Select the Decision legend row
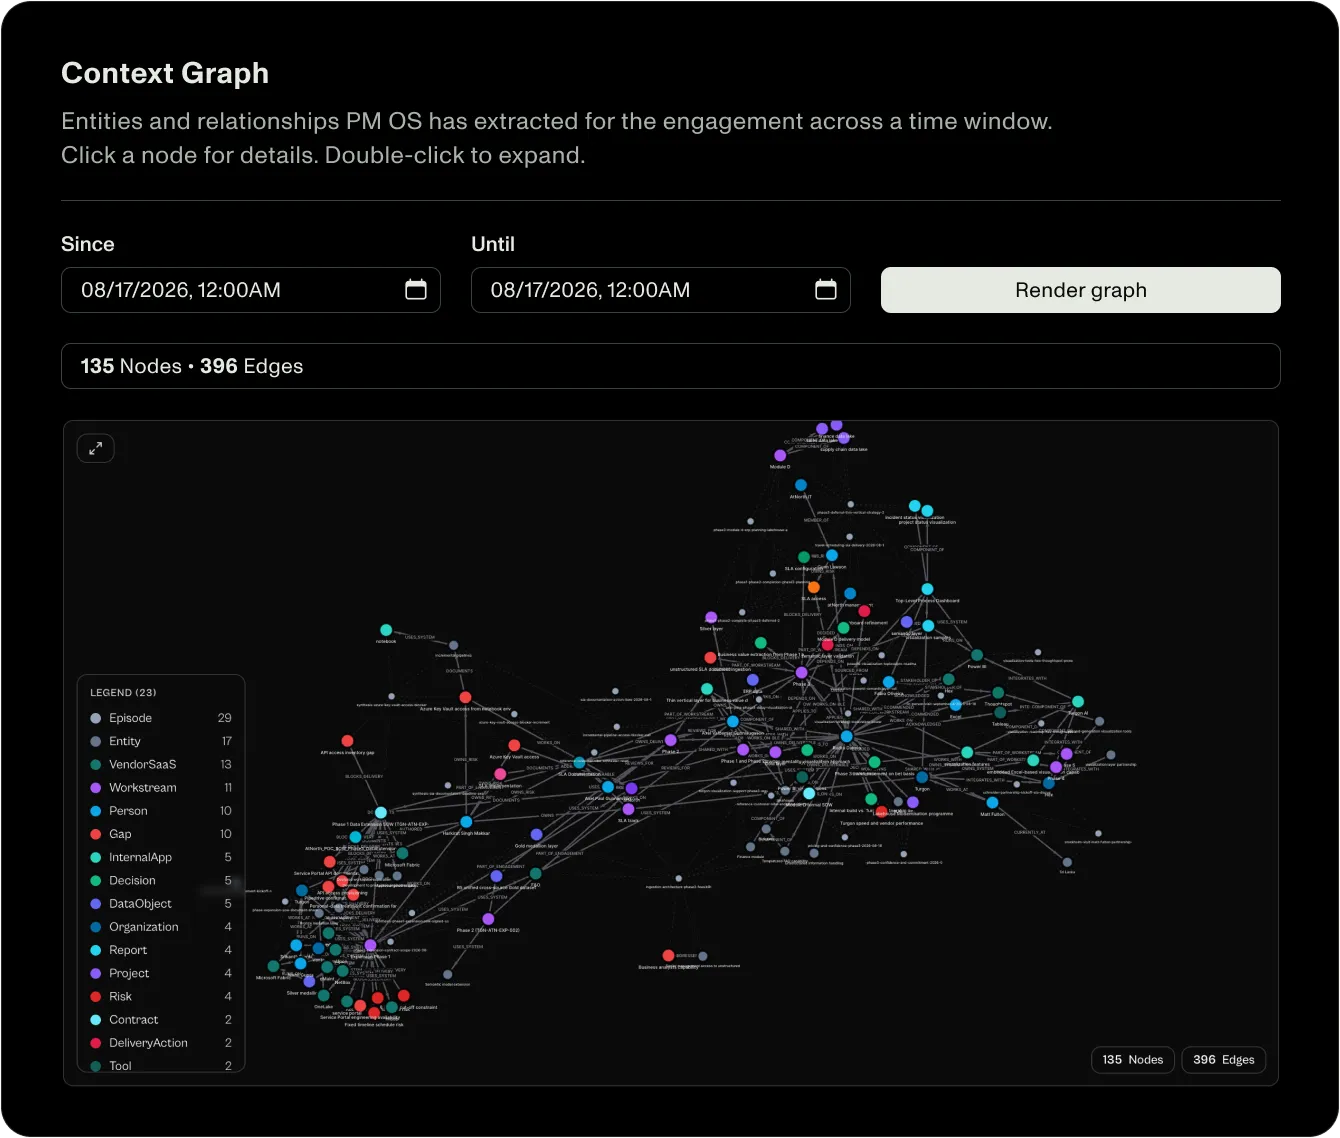This screenshot has width=1340, height=1138. tap(161, 880)
